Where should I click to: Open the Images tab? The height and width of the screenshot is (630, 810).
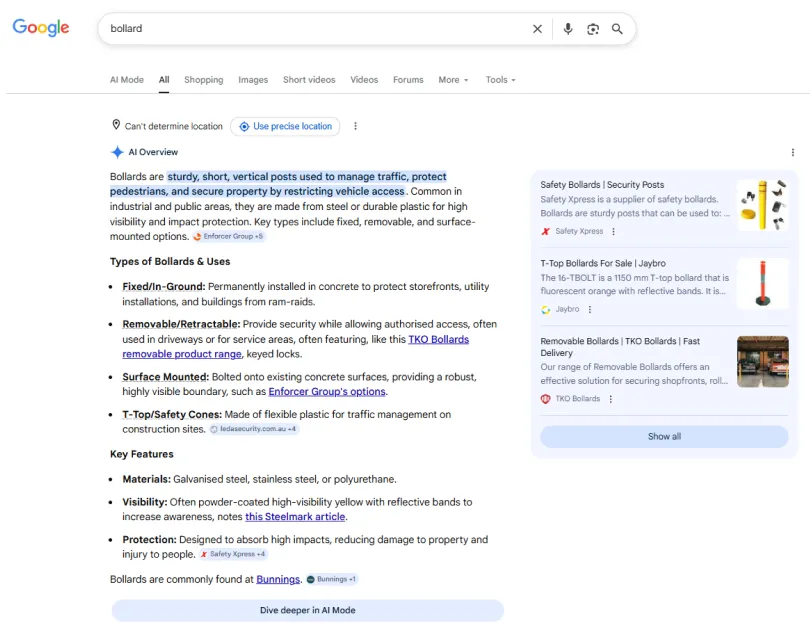(x=253, y=80)
